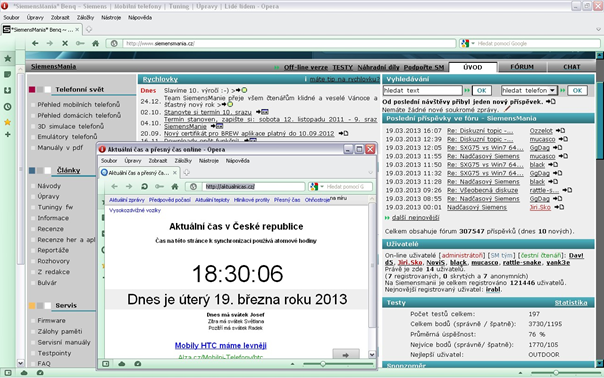Open TESTY link in top navigation
The height and width of the screenshot is (378, 604).
point(342,67)
